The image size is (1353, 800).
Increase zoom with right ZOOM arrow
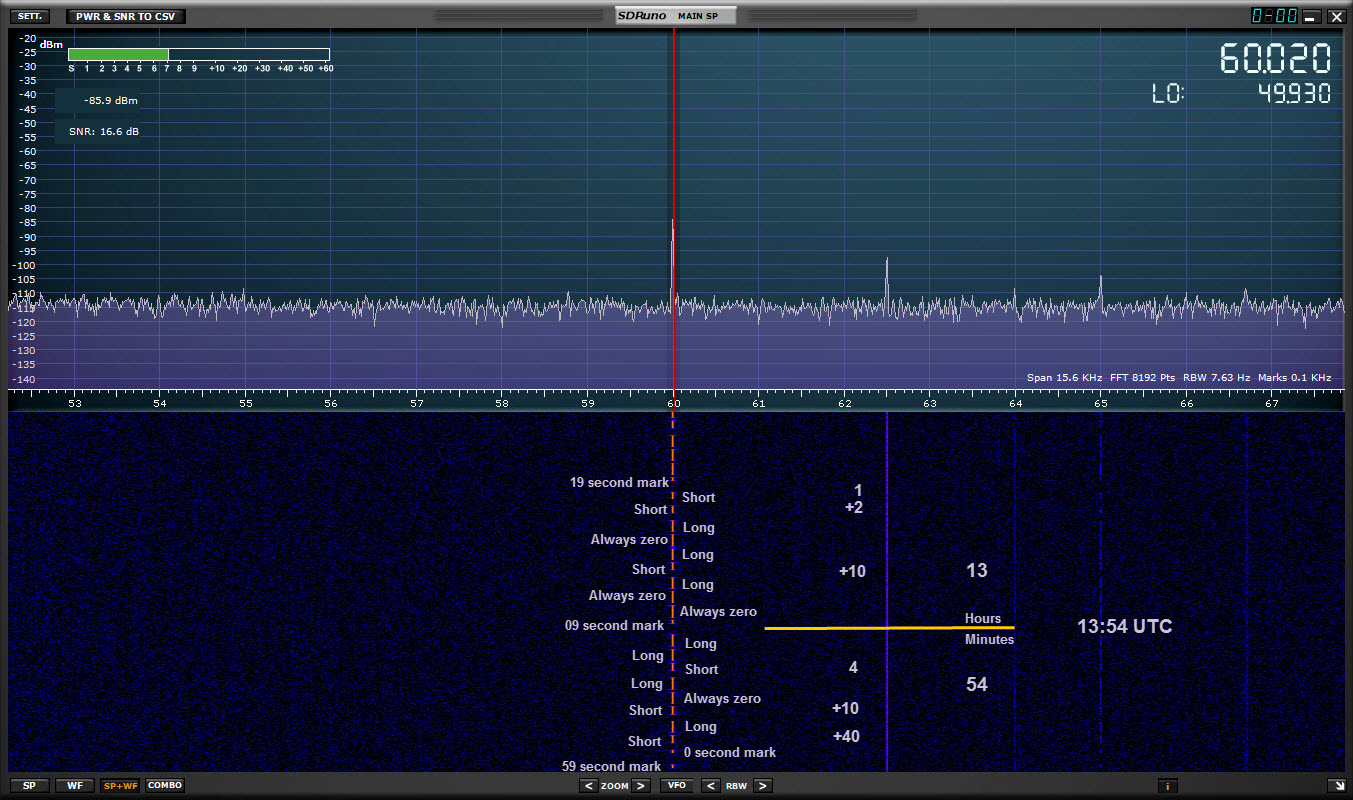(x=641, y=786)
